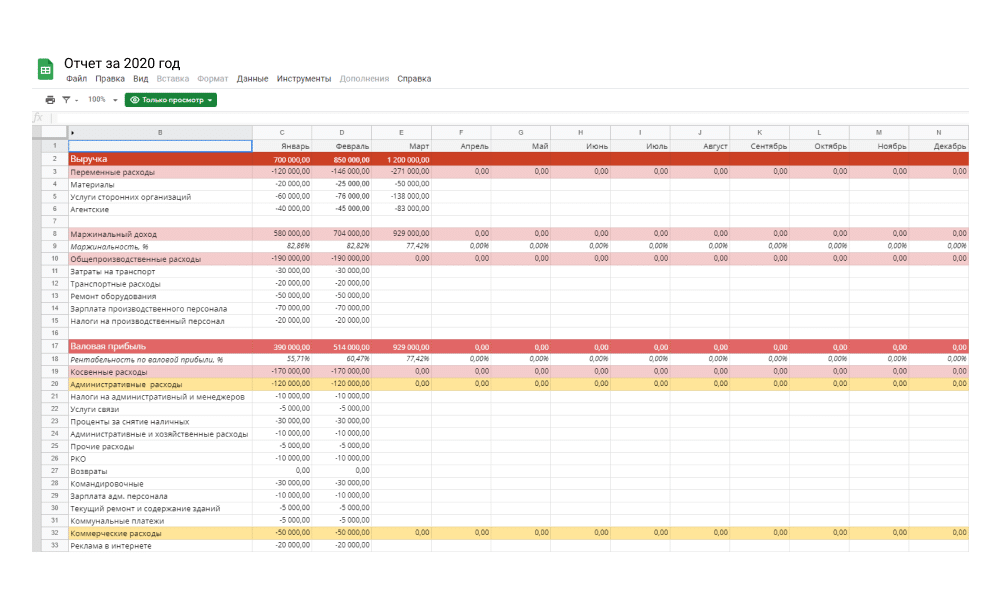Select column N header
1000x600 pixels.
939,133
